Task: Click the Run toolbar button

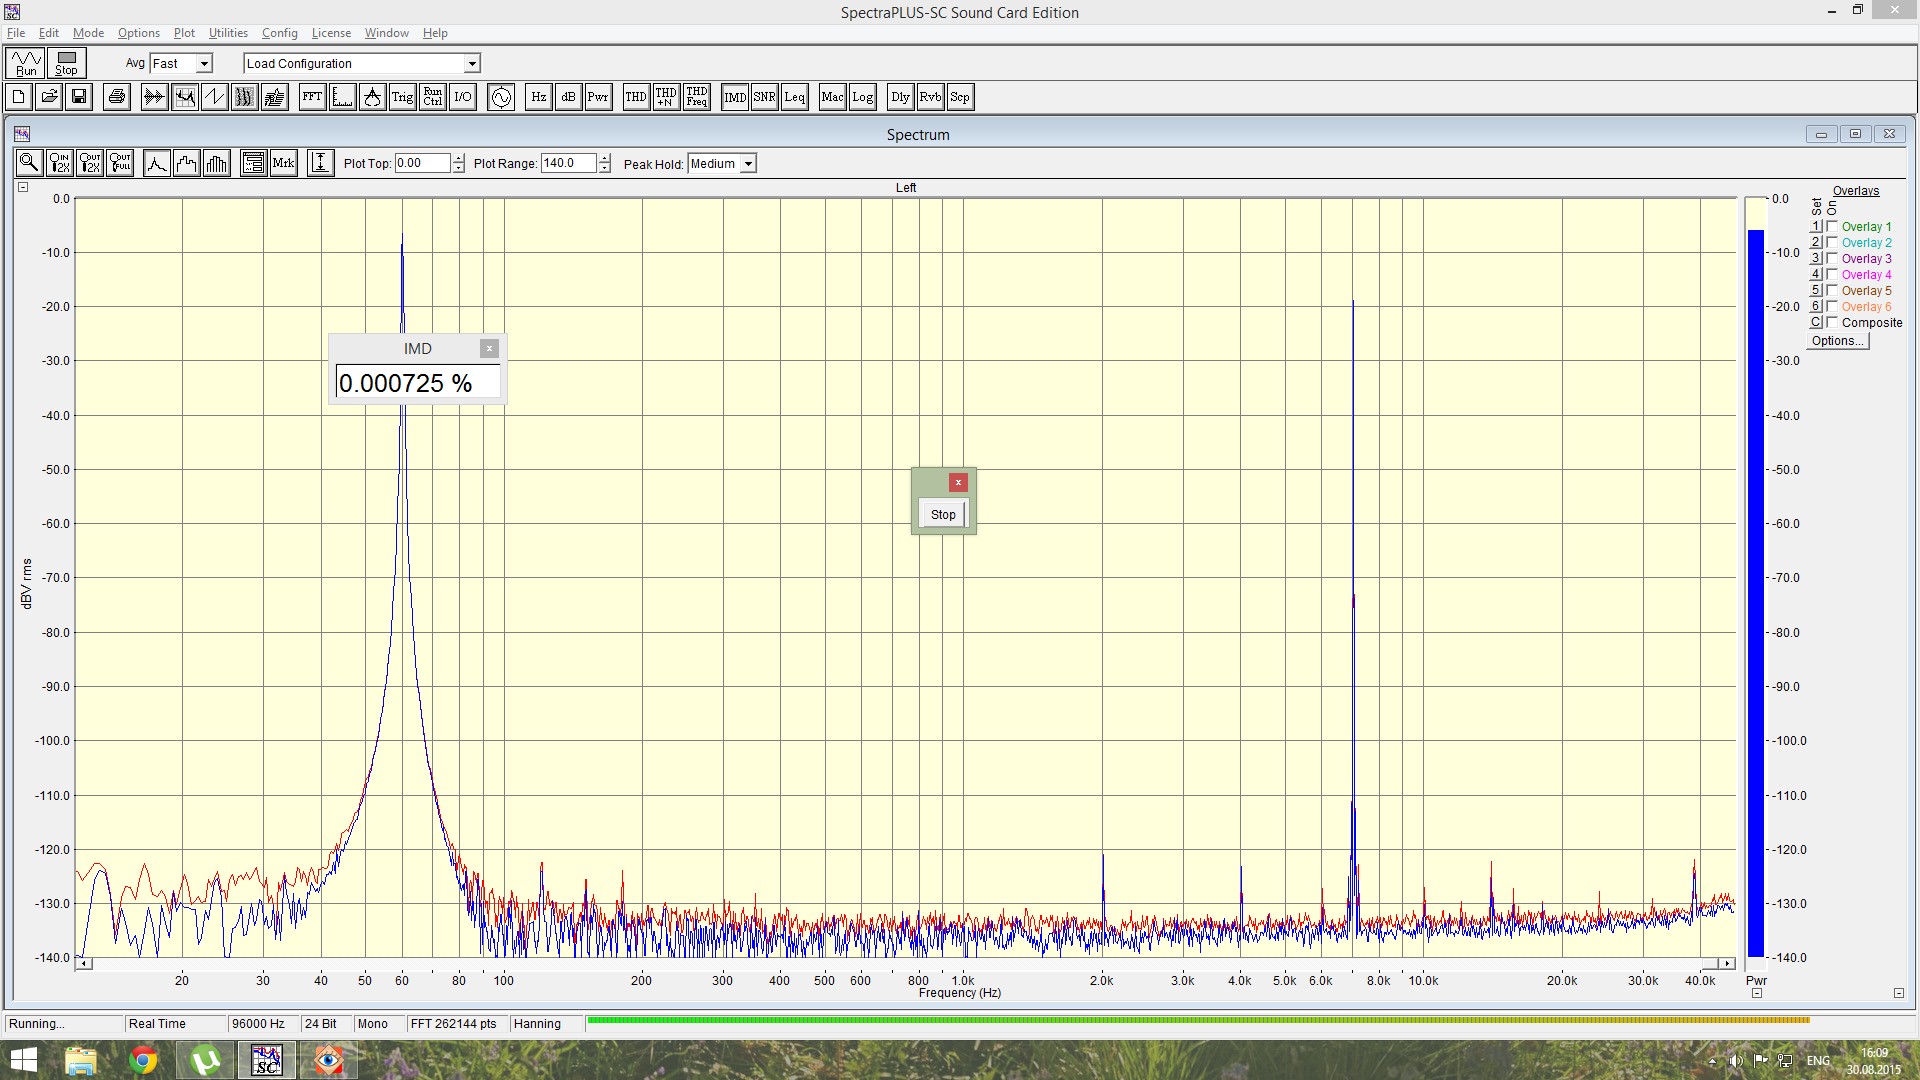Action: (x=26, y=63)
